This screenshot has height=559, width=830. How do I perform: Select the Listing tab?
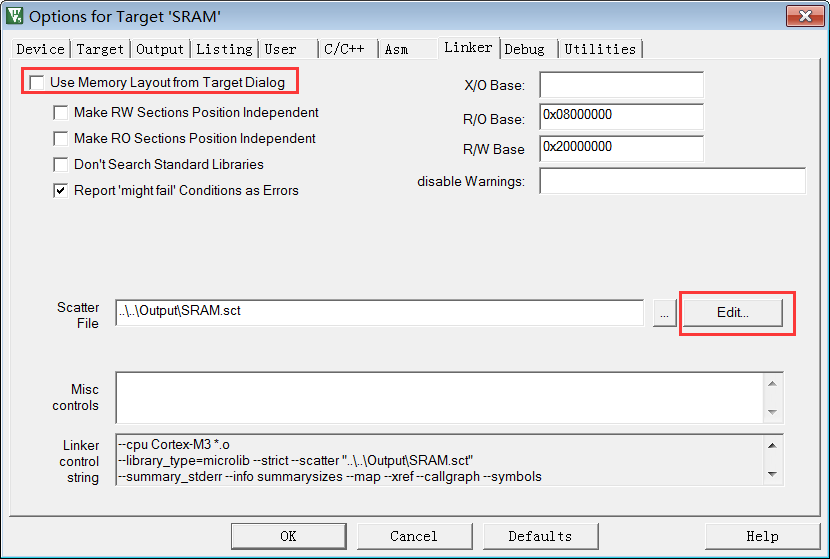point(224,49)
